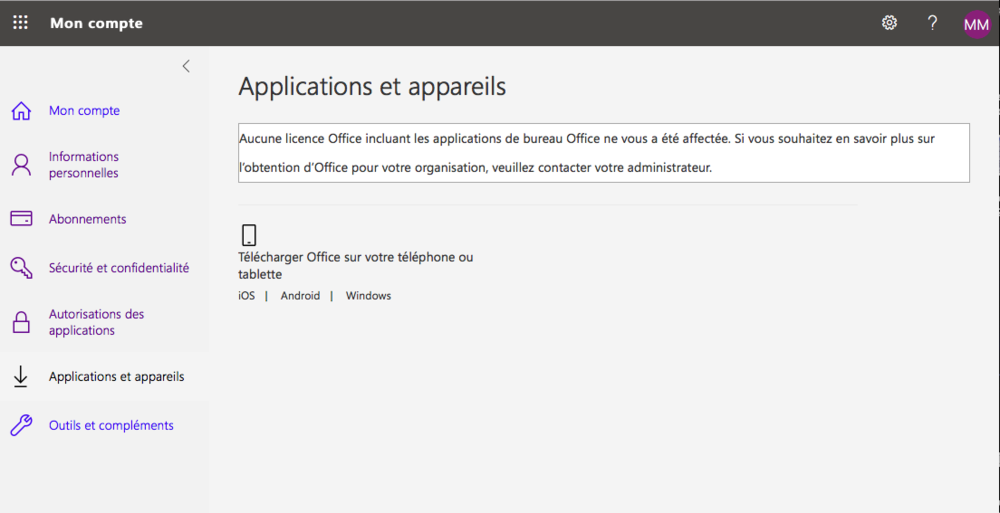1000x513 pixels.
Task: Click the Windows download link
Action: 368,296
